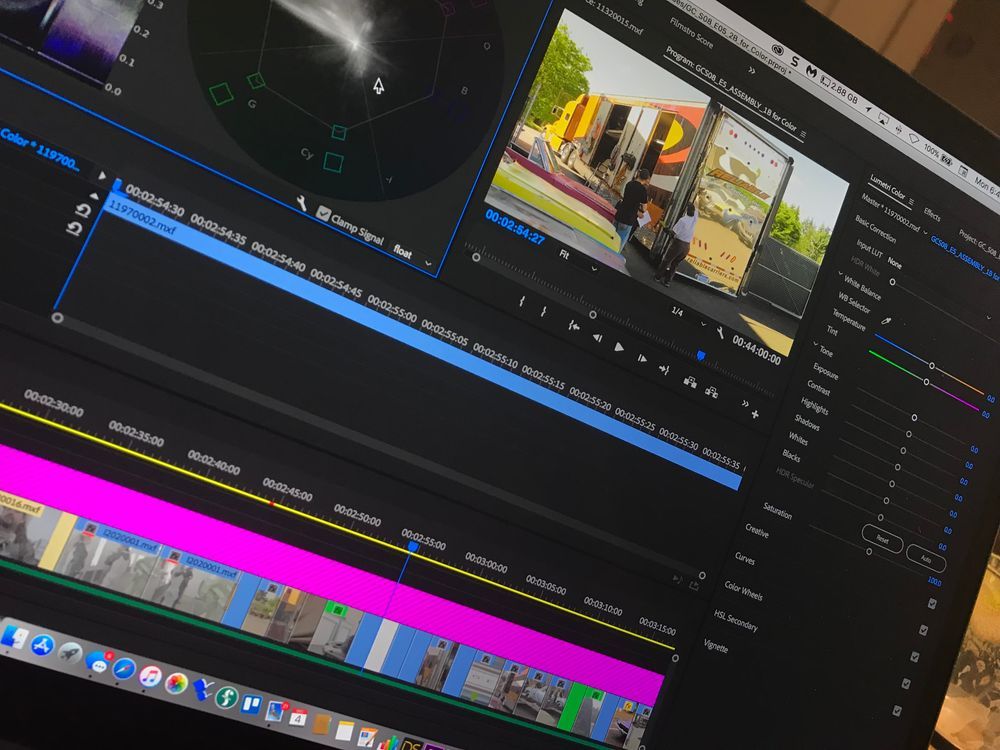Toggle the HSL Secondary section checkbox
This screenshot has height=750, width=1000.
point(906,684)
